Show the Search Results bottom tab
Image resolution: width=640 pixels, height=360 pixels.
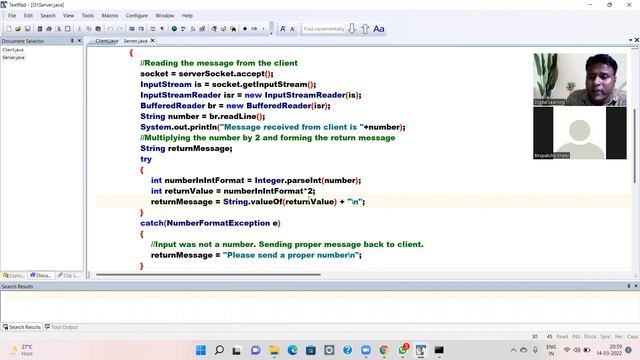pos(22,327)
